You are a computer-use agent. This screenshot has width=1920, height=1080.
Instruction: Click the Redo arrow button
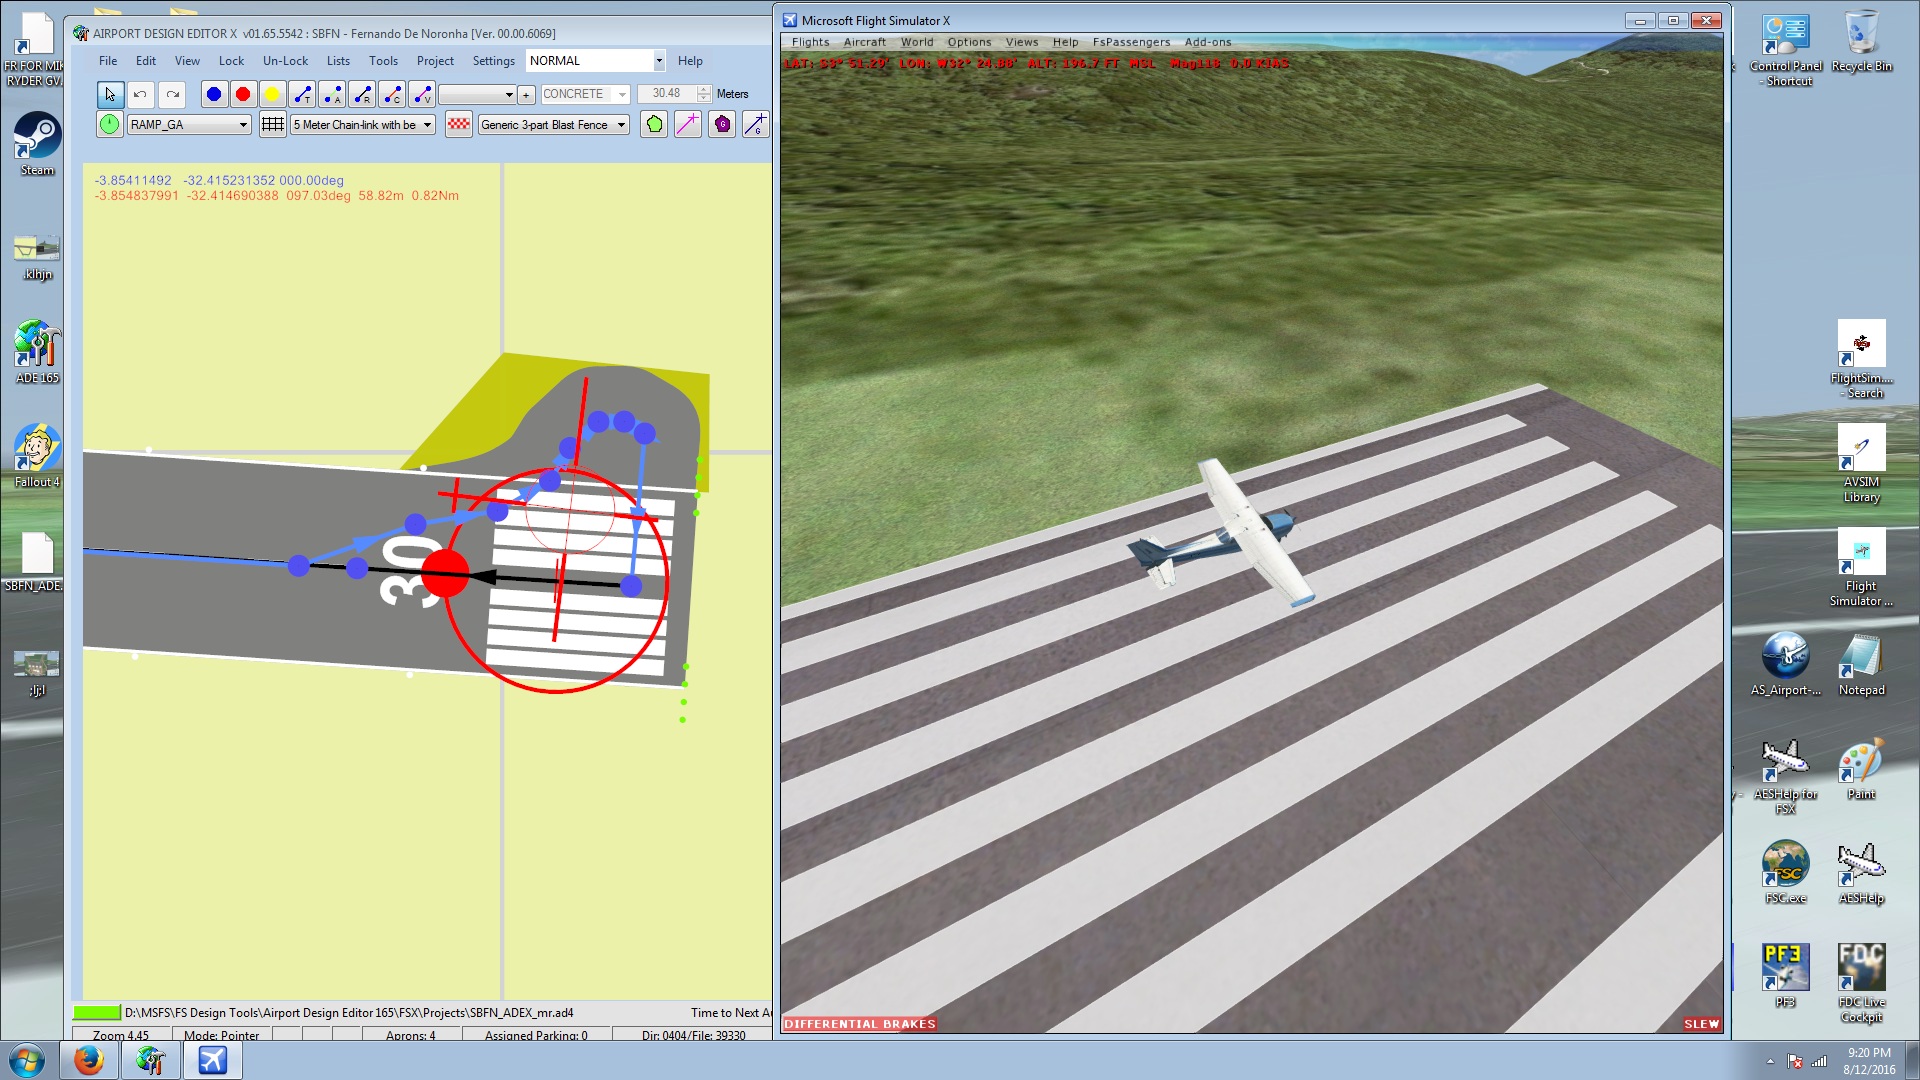[x=173, y=94]
